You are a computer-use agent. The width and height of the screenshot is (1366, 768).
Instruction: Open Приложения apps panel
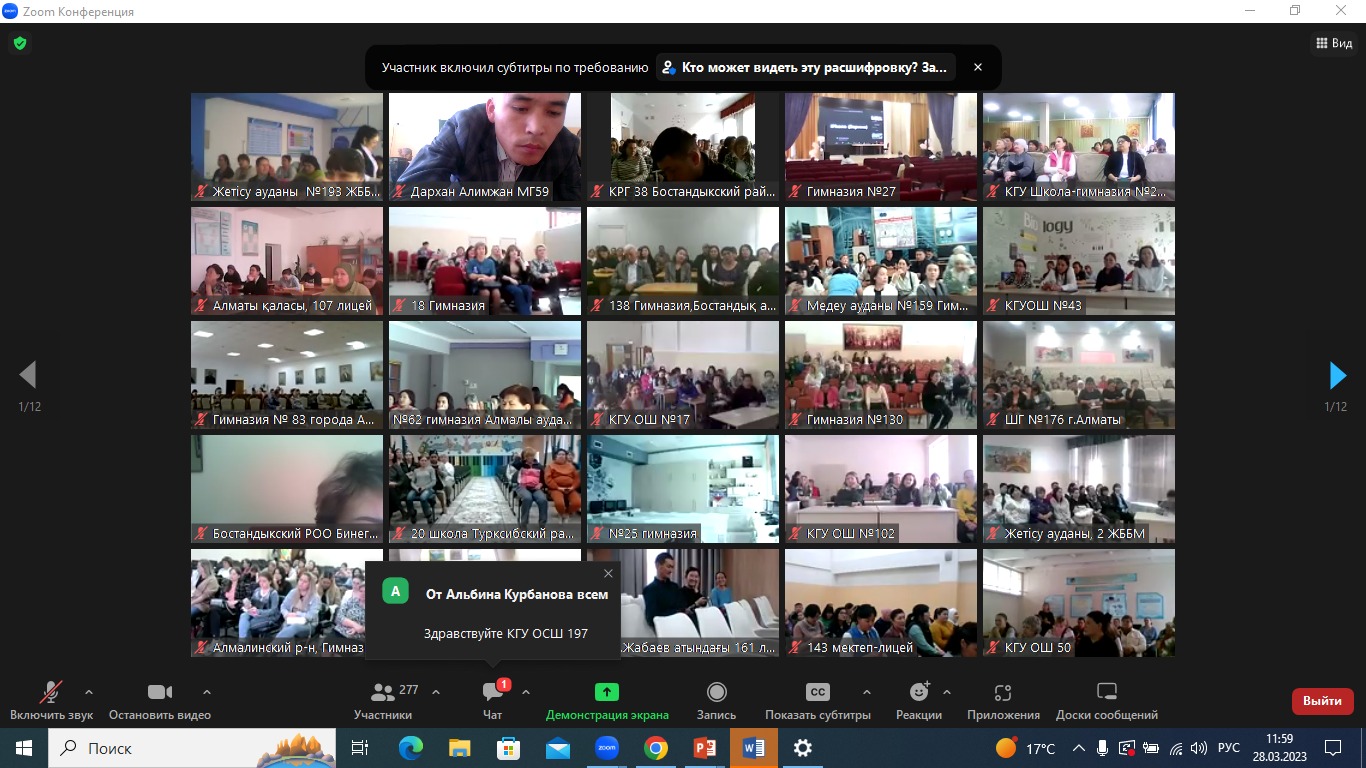[x=1003, y=700]
